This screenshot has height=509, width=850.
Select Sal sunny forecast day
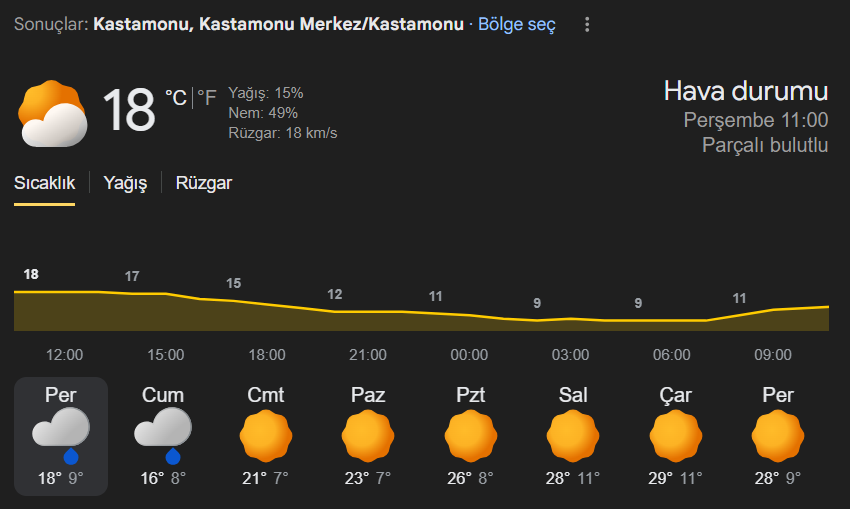tap(573, 436)
